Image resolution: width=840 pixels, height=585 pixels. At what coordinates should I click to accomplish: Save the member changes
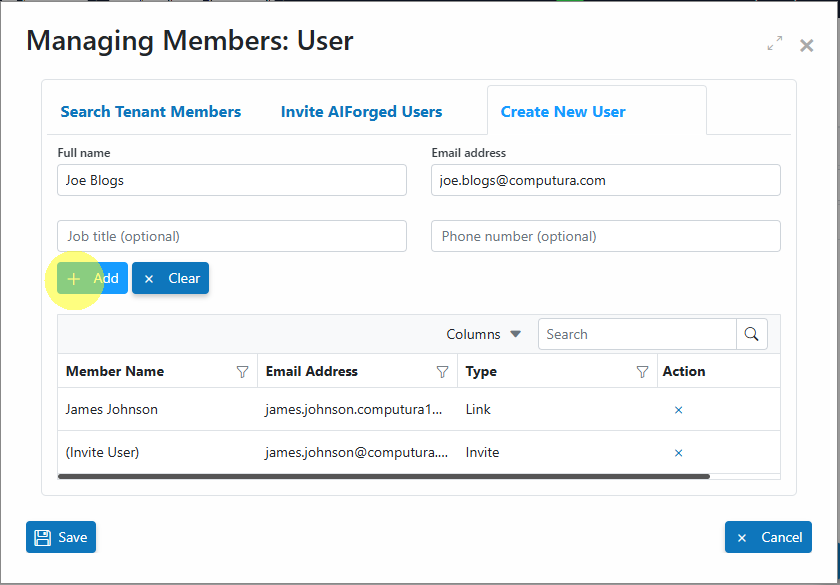[x=61, y=537]
